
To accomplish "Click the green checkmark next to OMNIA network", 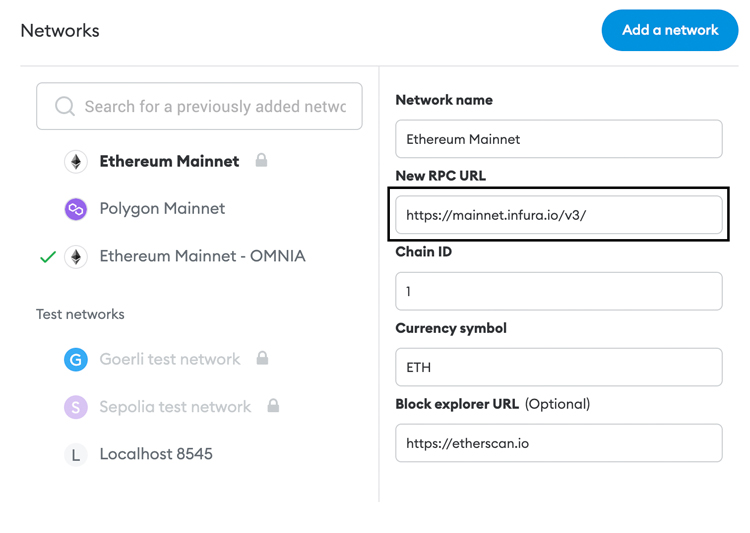I will pos(48,257).
